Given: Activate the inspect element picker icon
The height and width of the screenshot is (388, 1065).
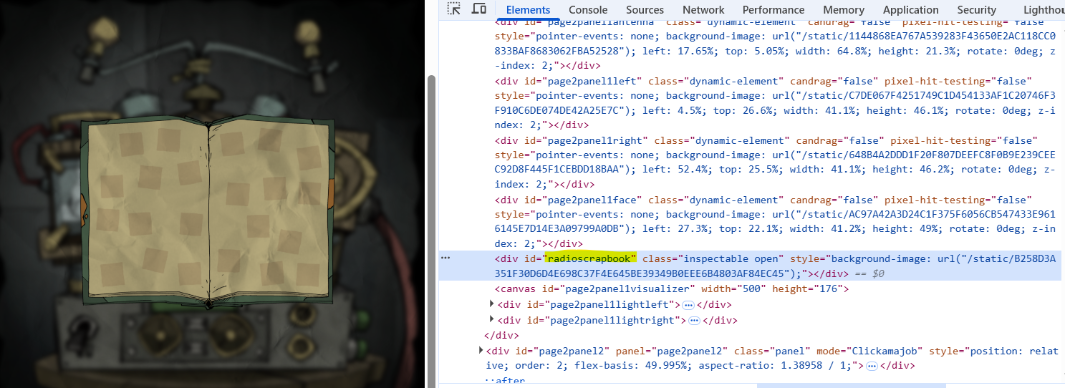Looking at the screenshot, I should pos(454,9).
